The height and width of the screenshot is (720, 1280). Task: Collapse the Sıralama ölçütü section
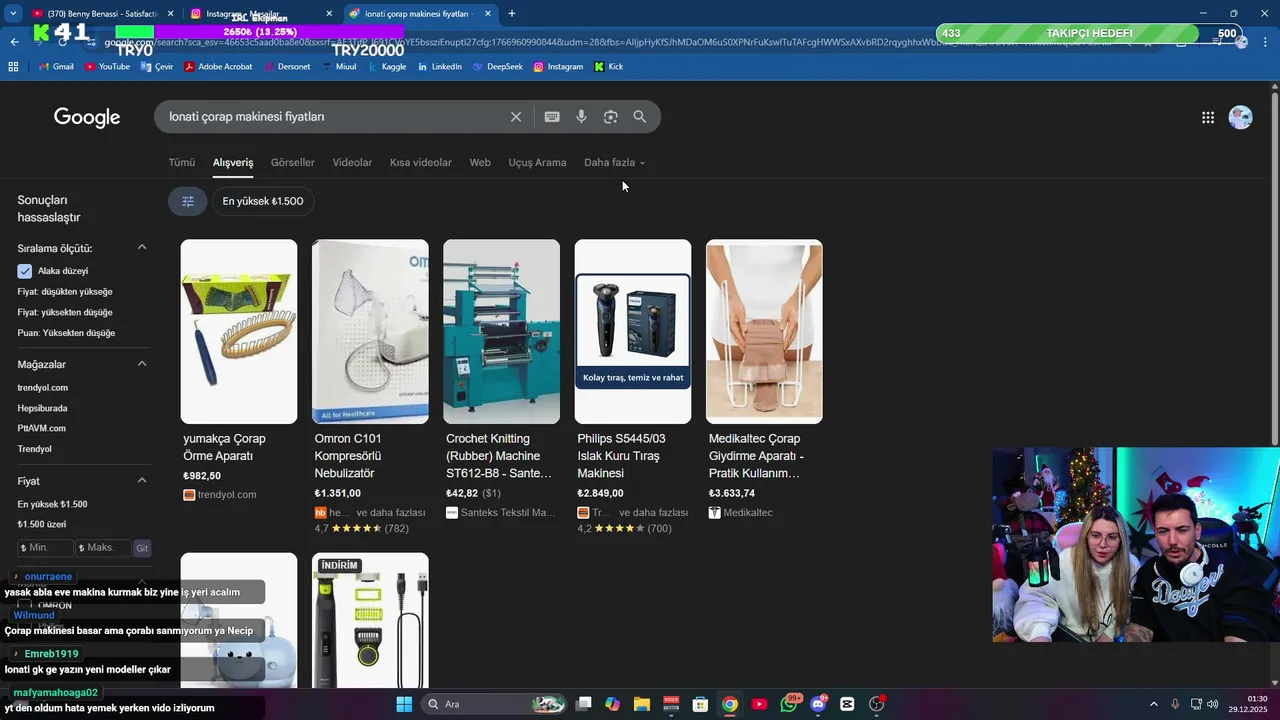click(142, 248)
